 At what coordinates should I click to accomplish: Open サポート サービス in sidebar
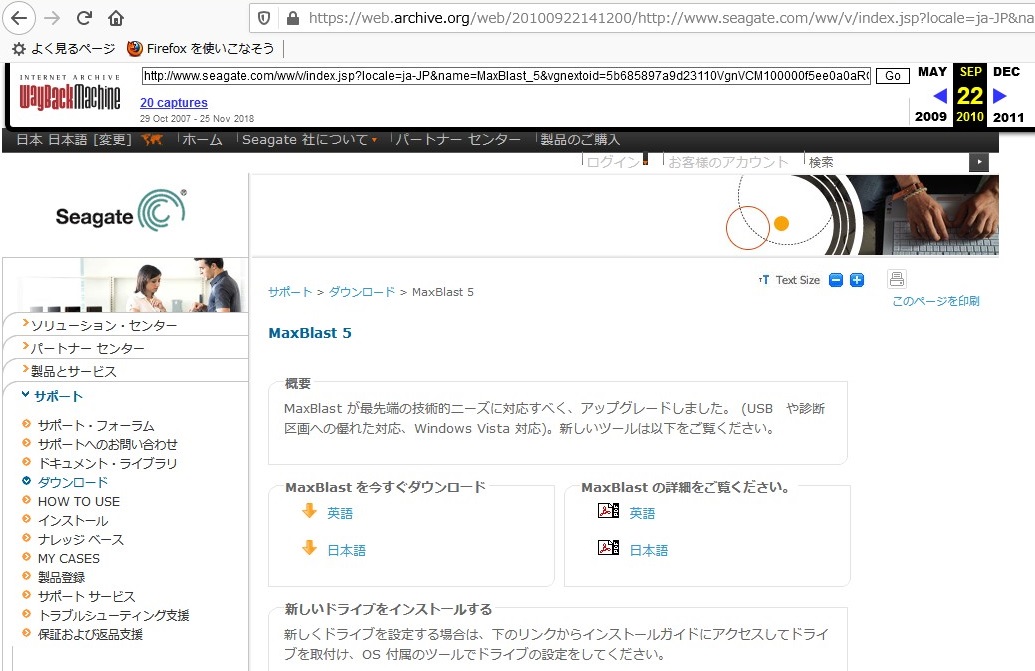pyautogui.click(x=86, y=596)
